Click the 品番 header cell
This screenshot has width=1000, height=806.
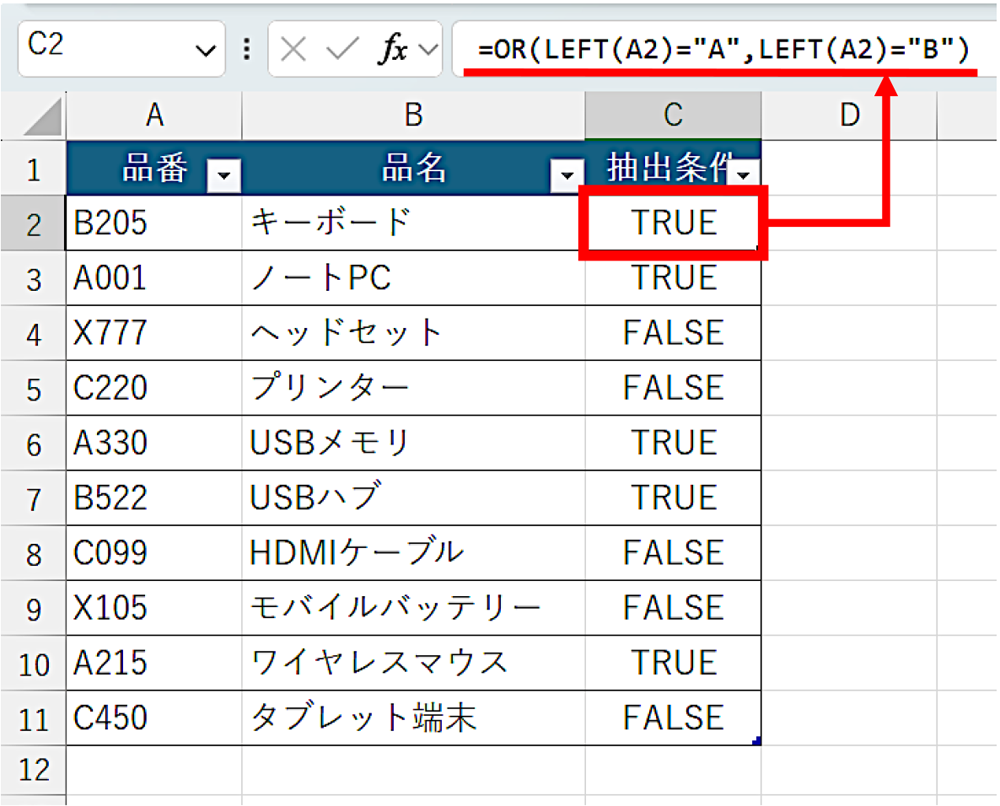click(x=154, y=168)
